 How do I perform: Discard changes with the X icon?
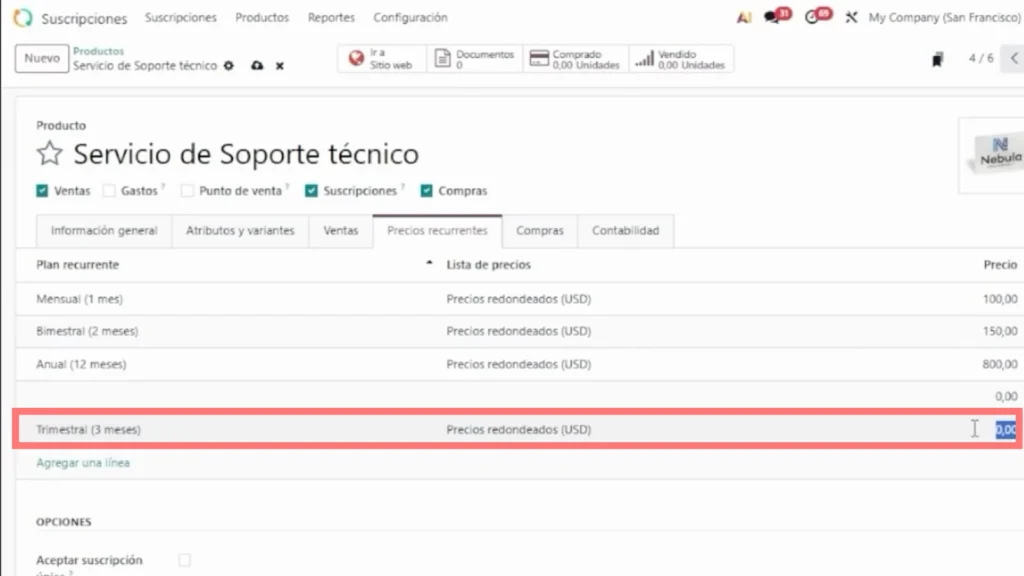coord(280,66)
